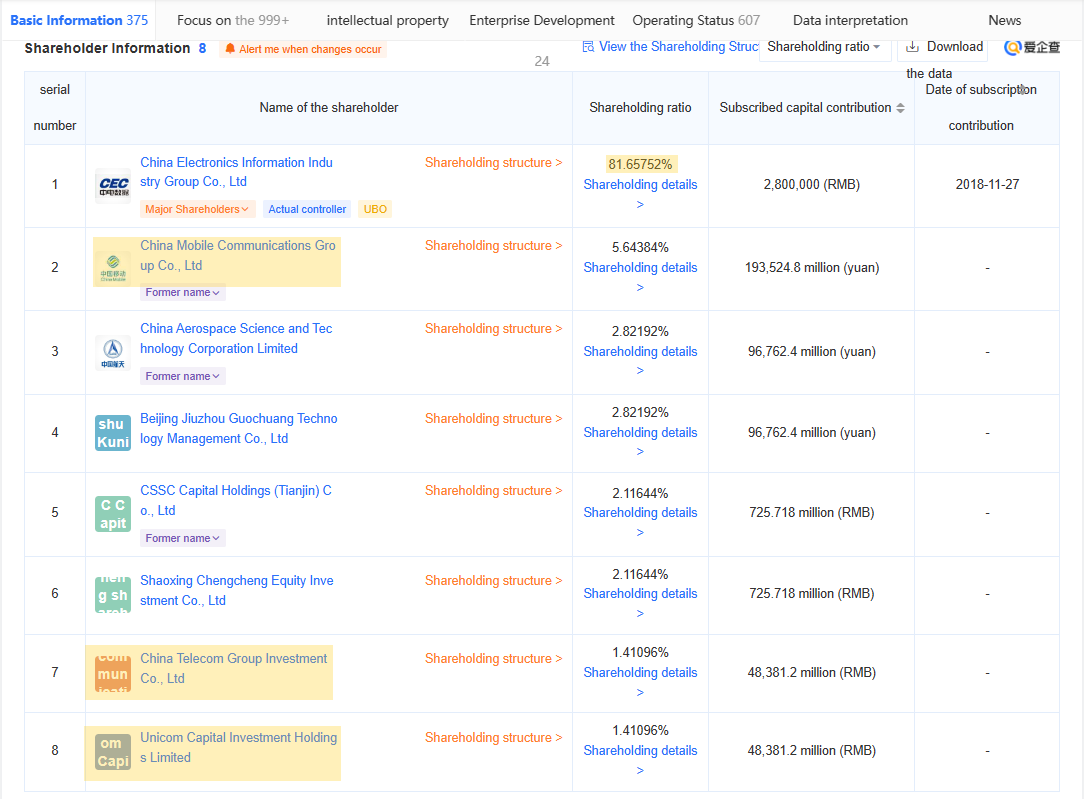Screen dimensions: 1084x799
Task: Expand Former name for China Aerospace
Action: tap(183, 376)
